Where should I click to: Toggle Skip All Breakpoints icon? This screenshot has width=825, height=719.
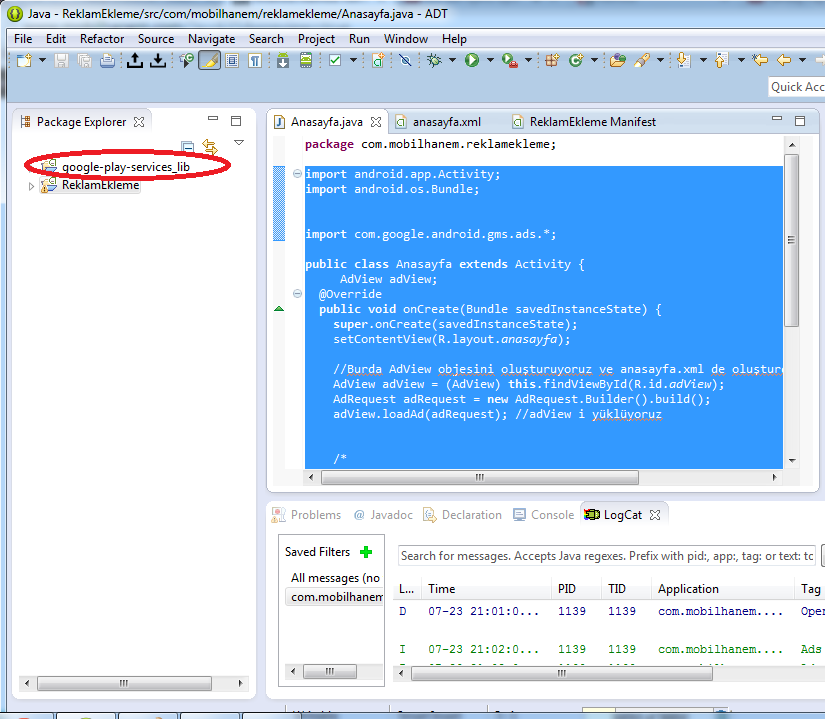pyautogui.click(x=405, y=60)
